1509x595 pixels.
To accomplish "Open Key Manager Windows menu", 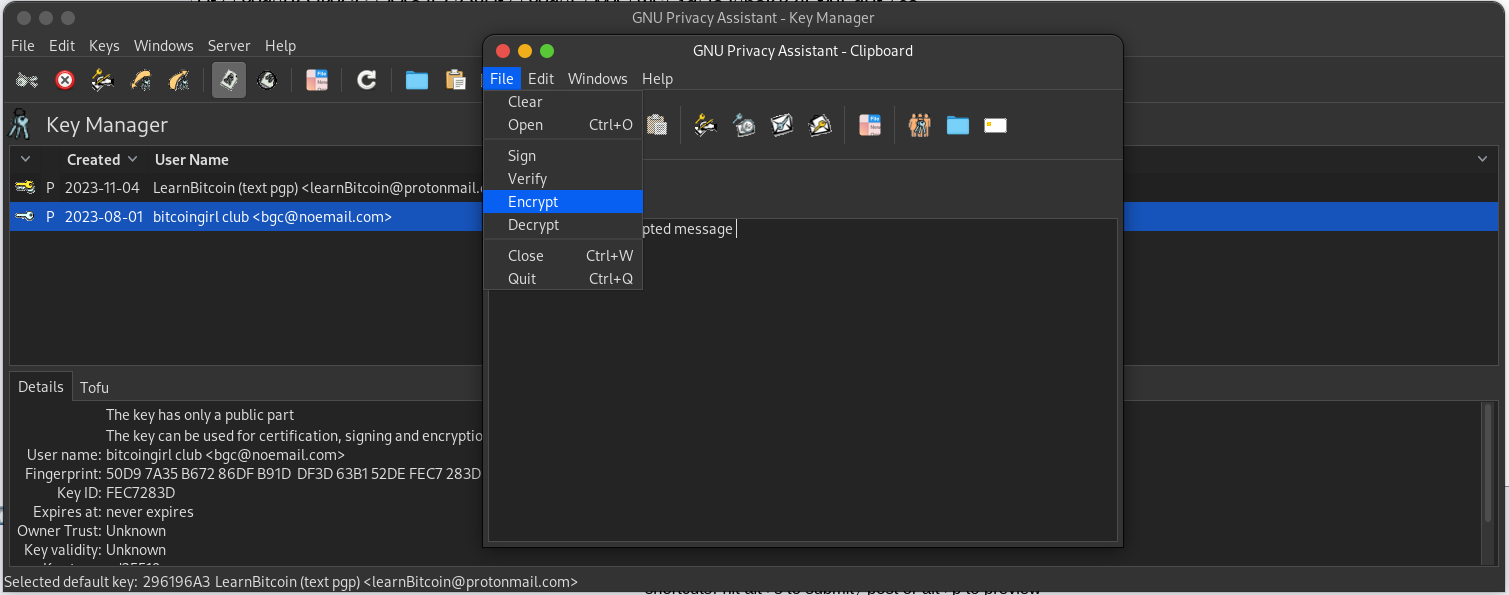I will (x=164, y=46).
